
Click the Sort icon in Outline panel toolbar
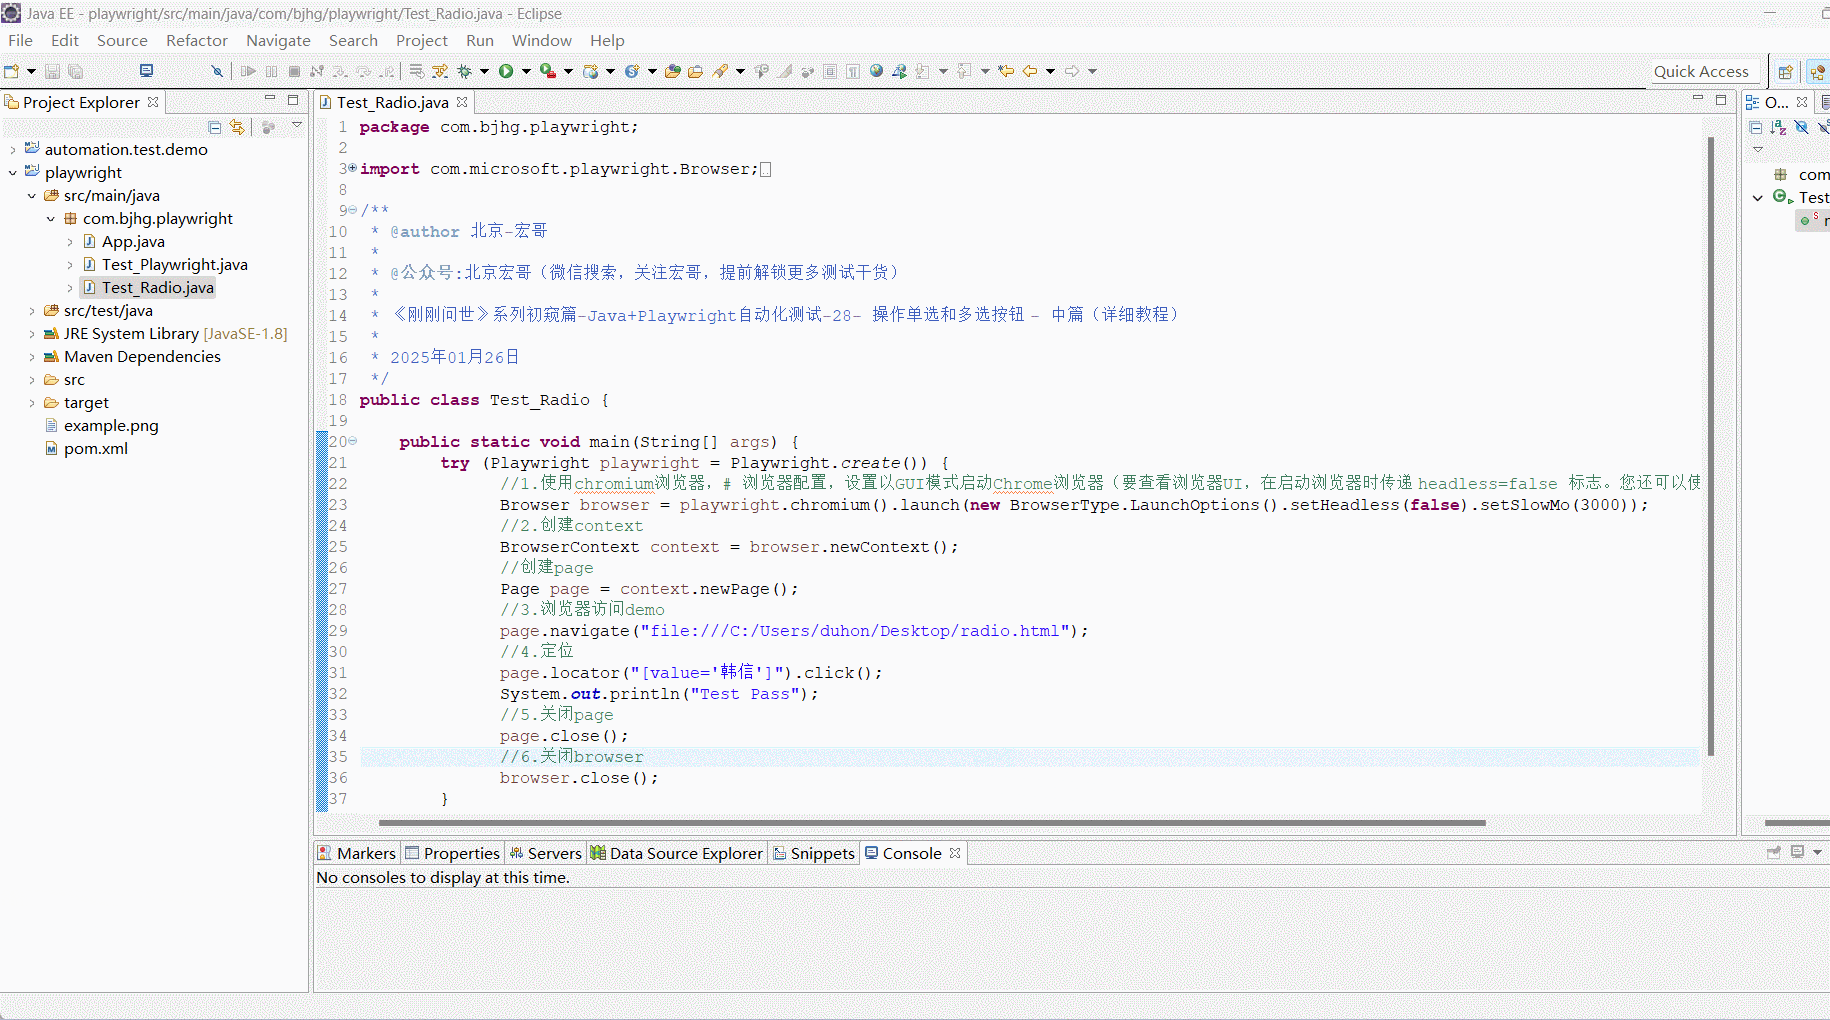pyautogui.click(x=1778, y=127)
